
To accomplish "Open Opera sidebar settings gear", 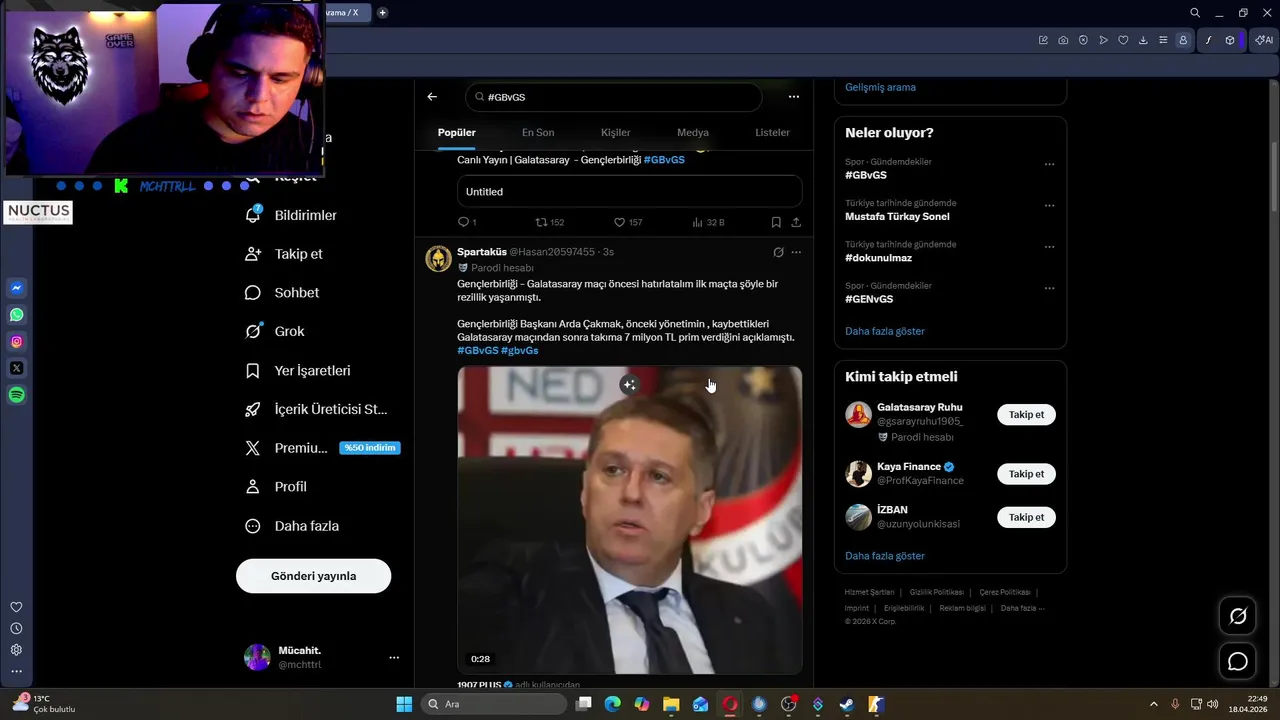I will point(16,650).
